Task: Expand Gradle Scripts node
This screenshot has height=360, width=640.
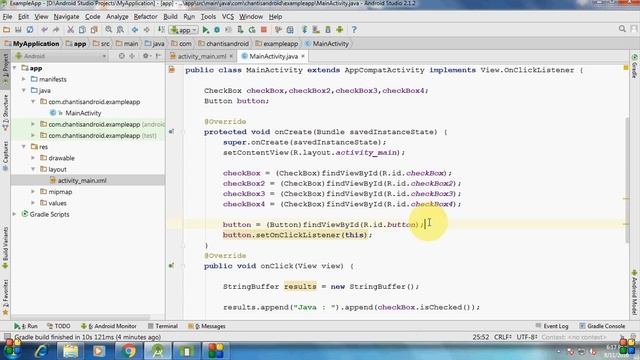Action: [x=15, y=214]
